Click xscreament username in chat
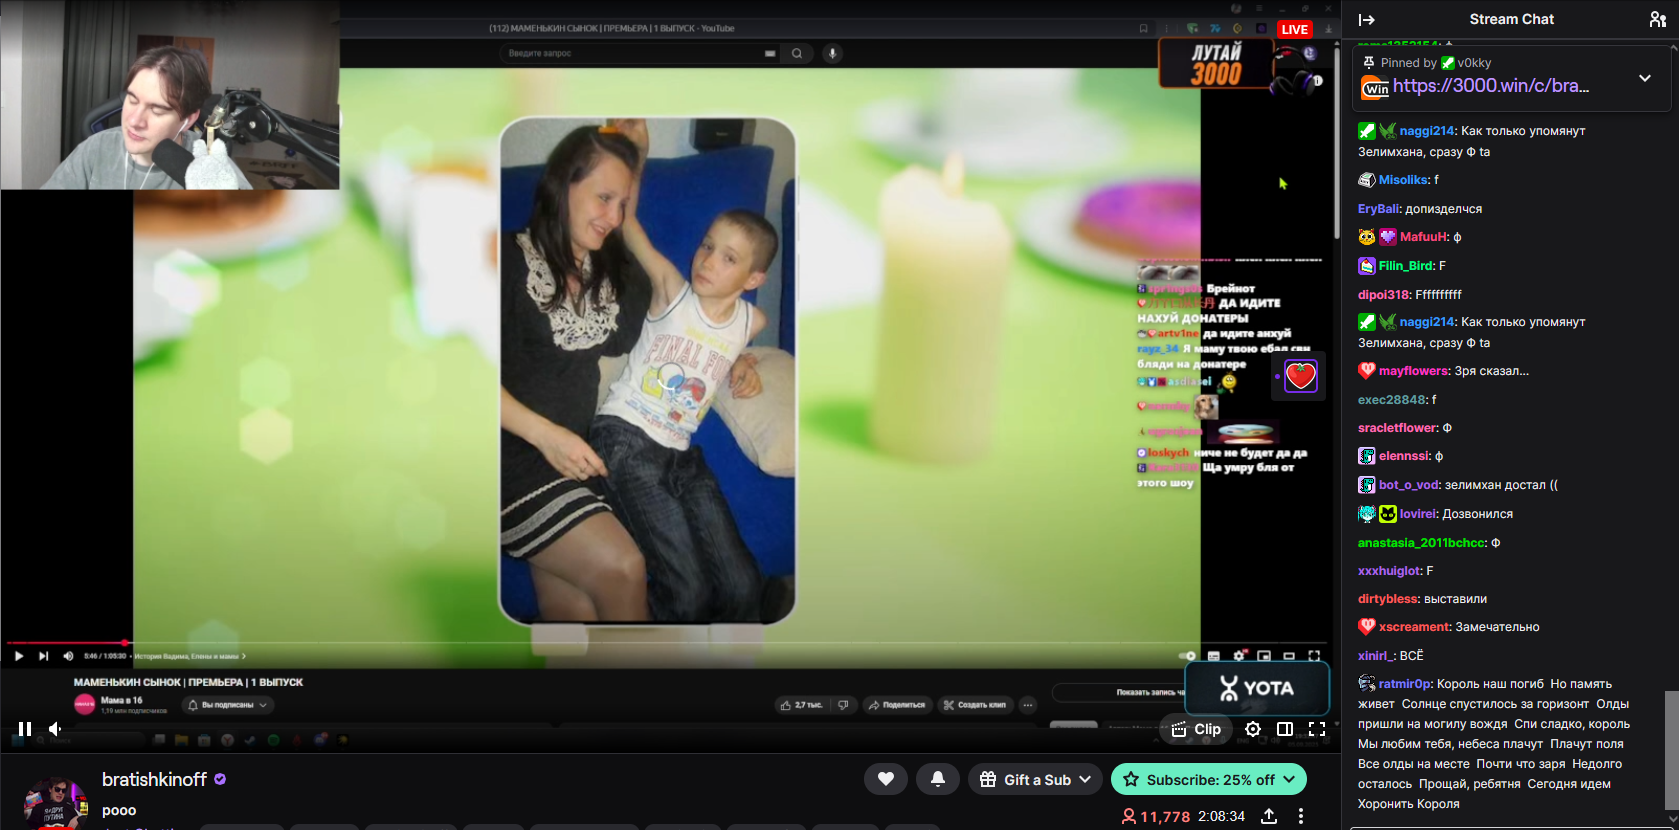Screen dimensions: 1679x830 [1414, 627]
